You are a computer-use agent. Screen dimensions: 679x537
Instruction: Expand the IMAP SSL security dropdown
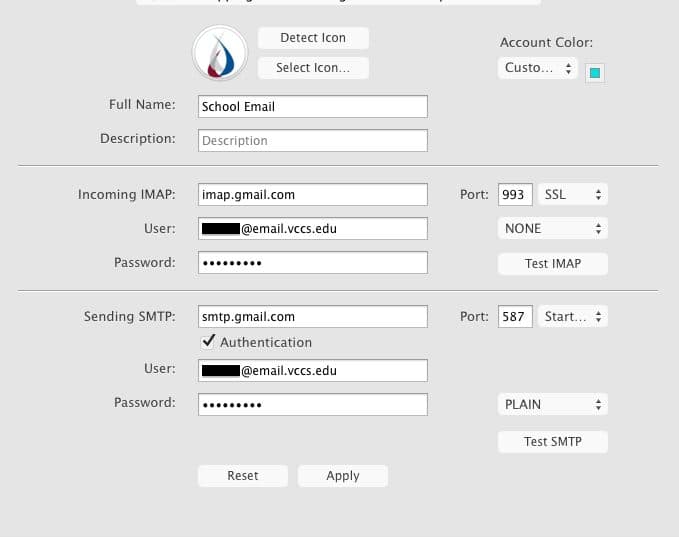pos(574,194)
